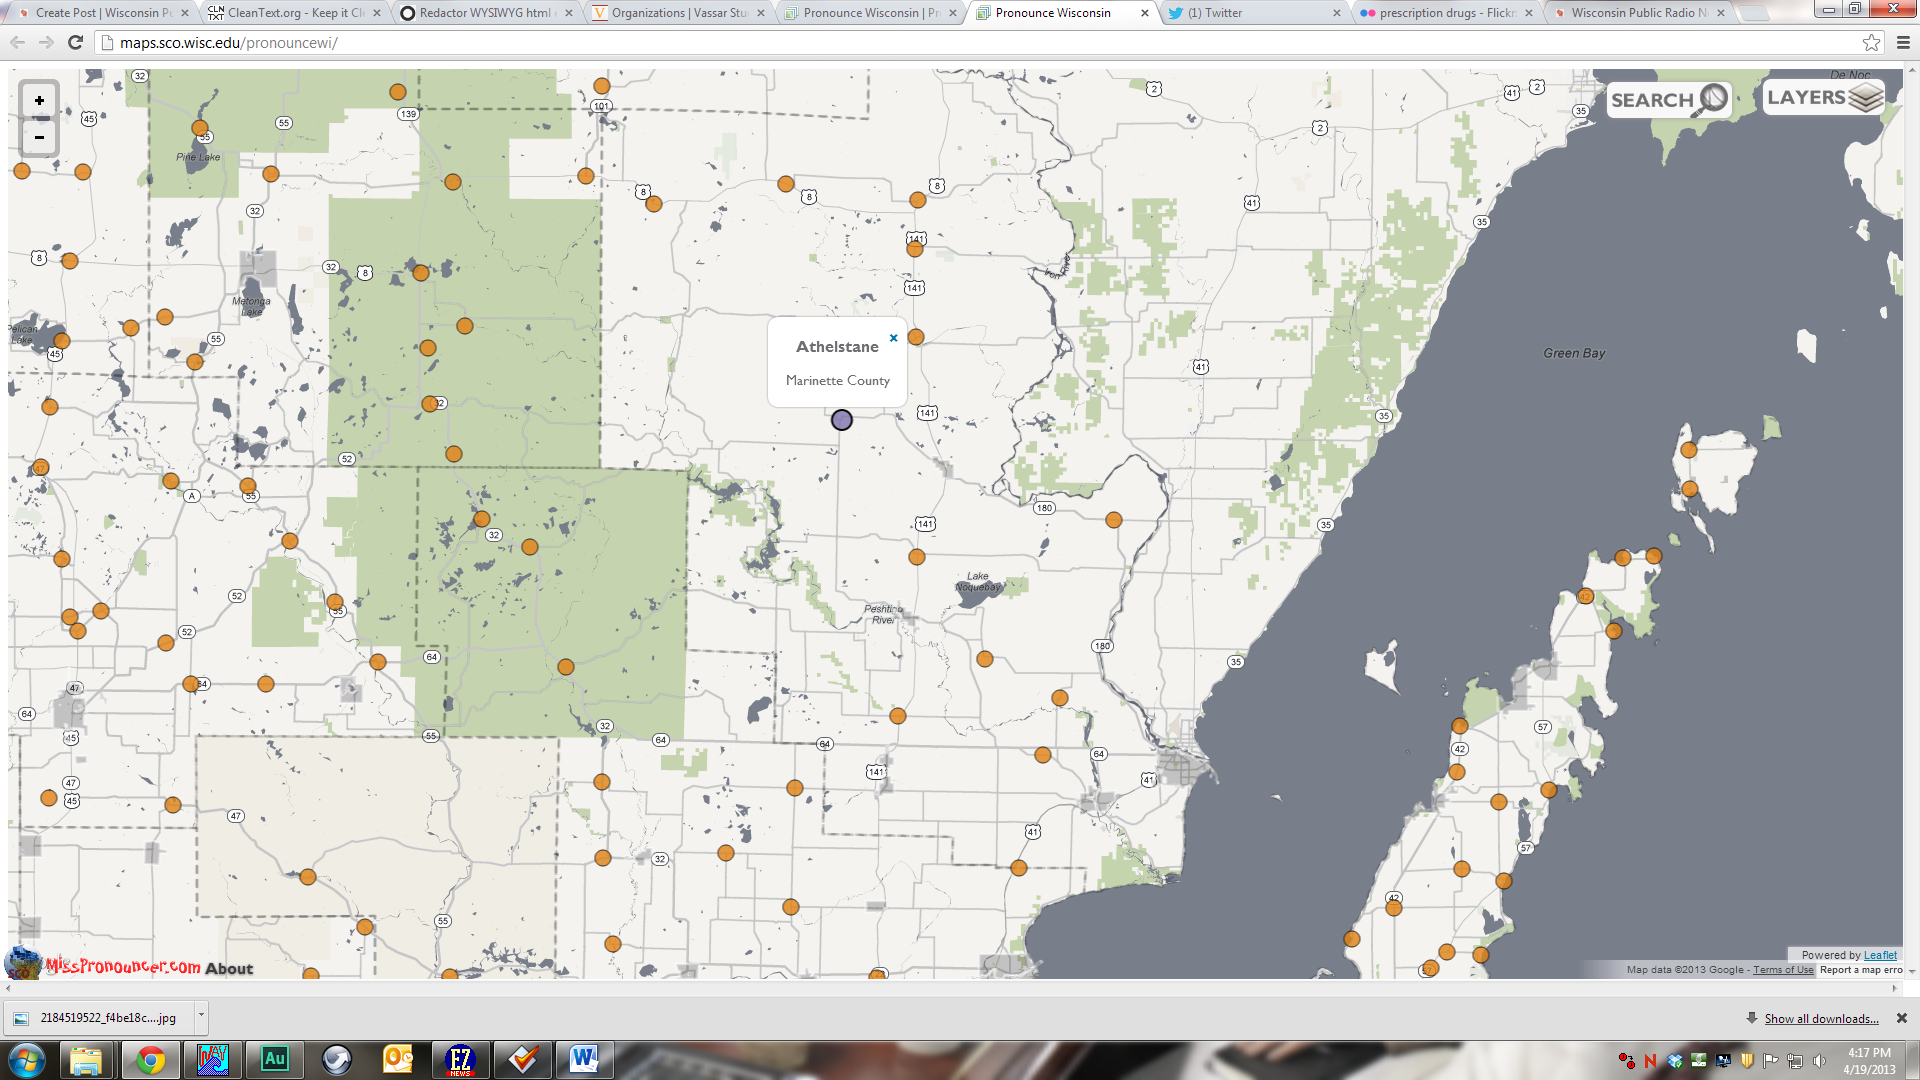Click the map zoom in plus button
This screenshot has width=1920, height=1080.
[x=39, y=101]
